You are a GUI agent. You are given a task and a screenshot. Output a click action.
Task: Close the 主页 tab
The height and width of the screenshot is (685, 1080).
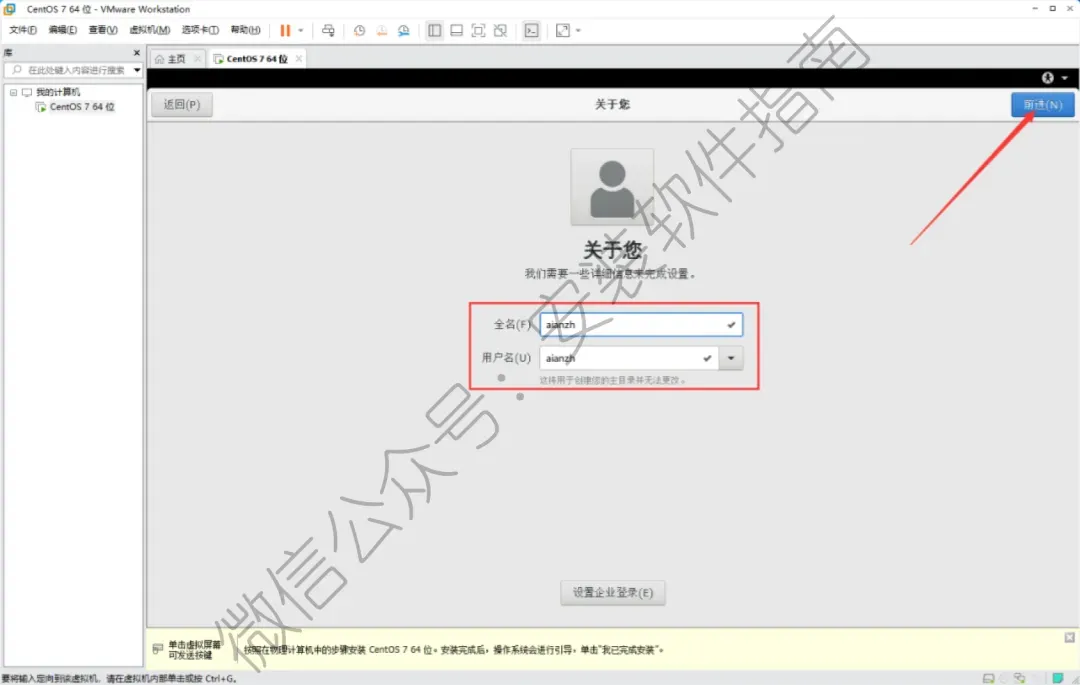click(198, 59)
